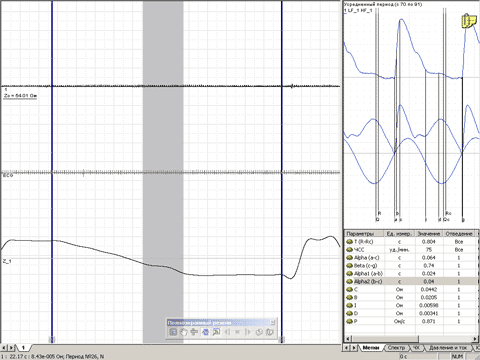Step back with the previous-frame control
This screenshot has width=480, height=360.
(227, 332)
